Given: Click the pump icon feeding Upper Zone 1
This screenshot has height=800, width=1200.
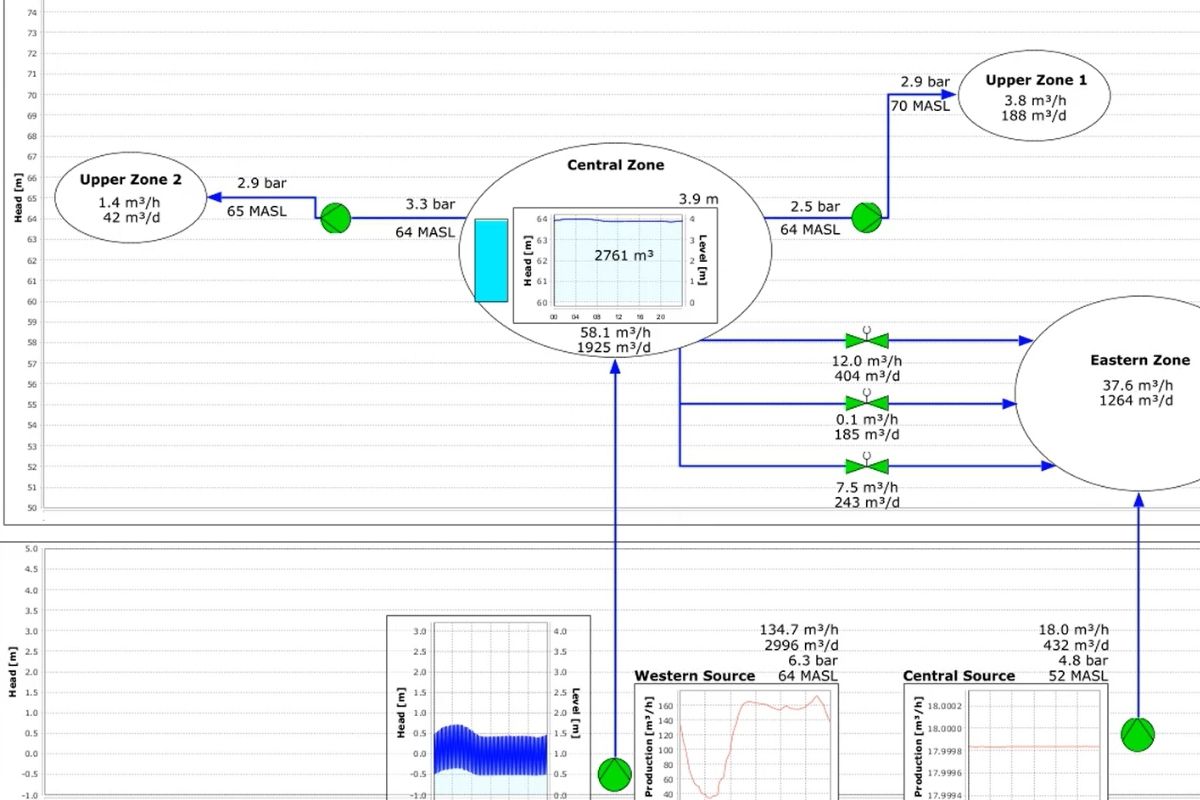Looking at the screenshot, I should pyautogui.click(x=868, y=217).
